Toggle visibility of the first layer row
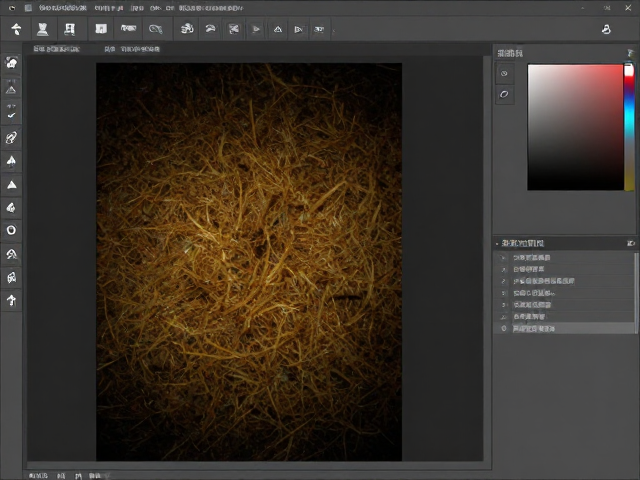 503,258
